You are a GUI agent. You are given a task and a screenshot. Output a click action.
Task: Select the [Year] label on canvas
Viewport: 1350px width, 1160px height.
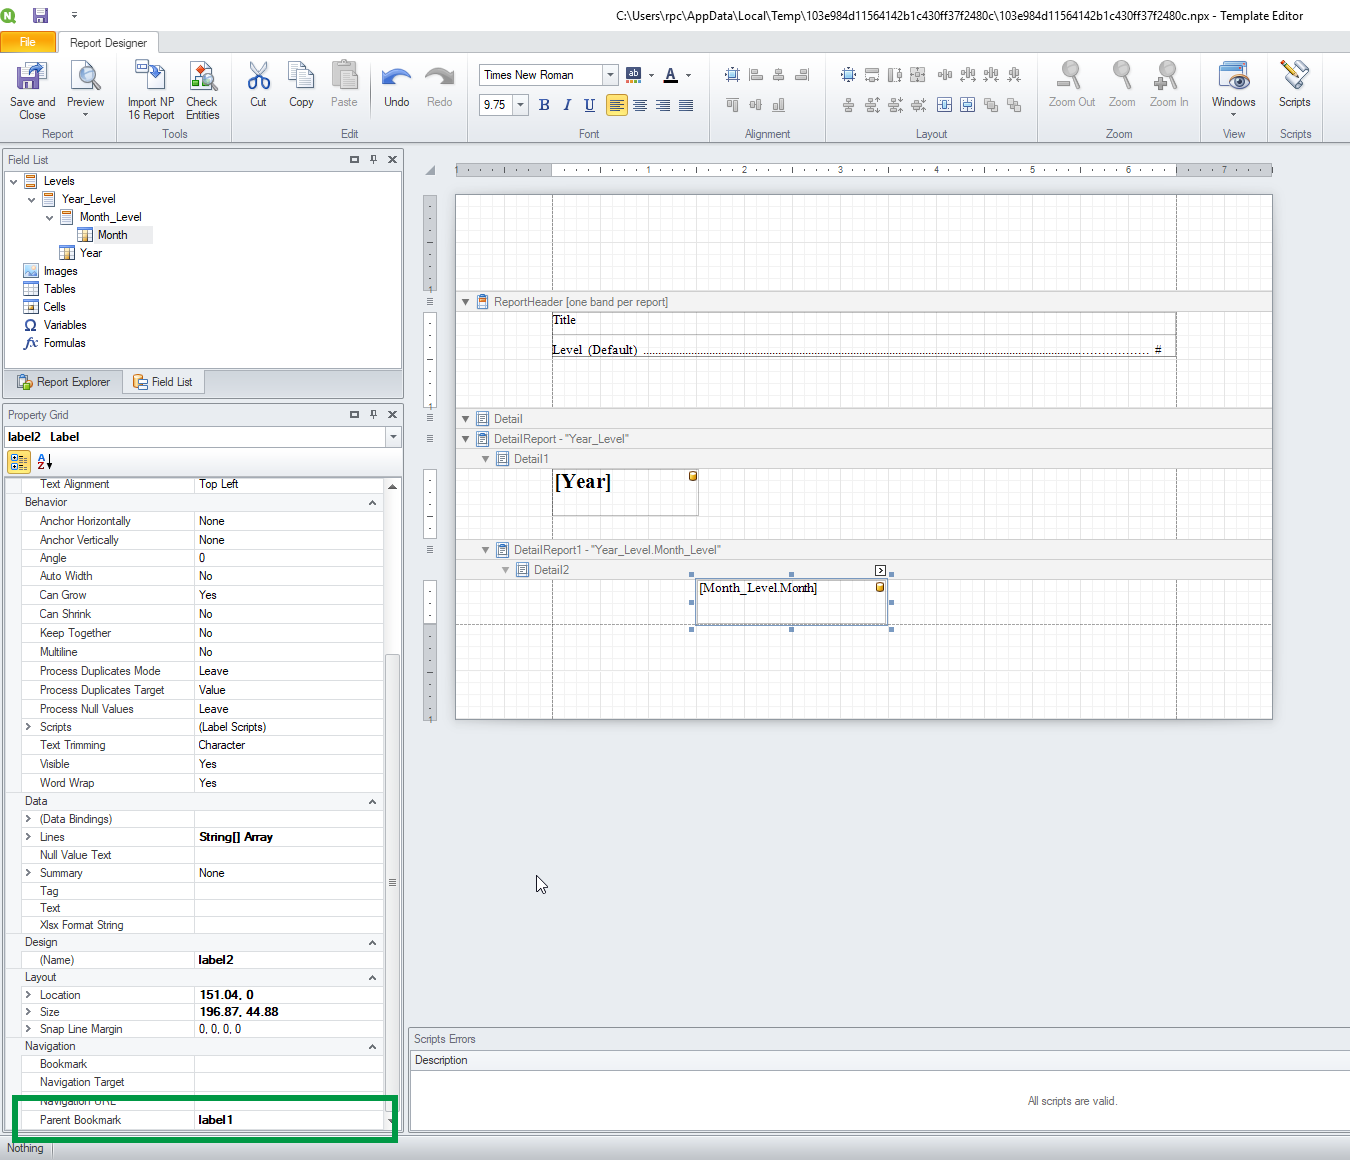tap(625, 492)
